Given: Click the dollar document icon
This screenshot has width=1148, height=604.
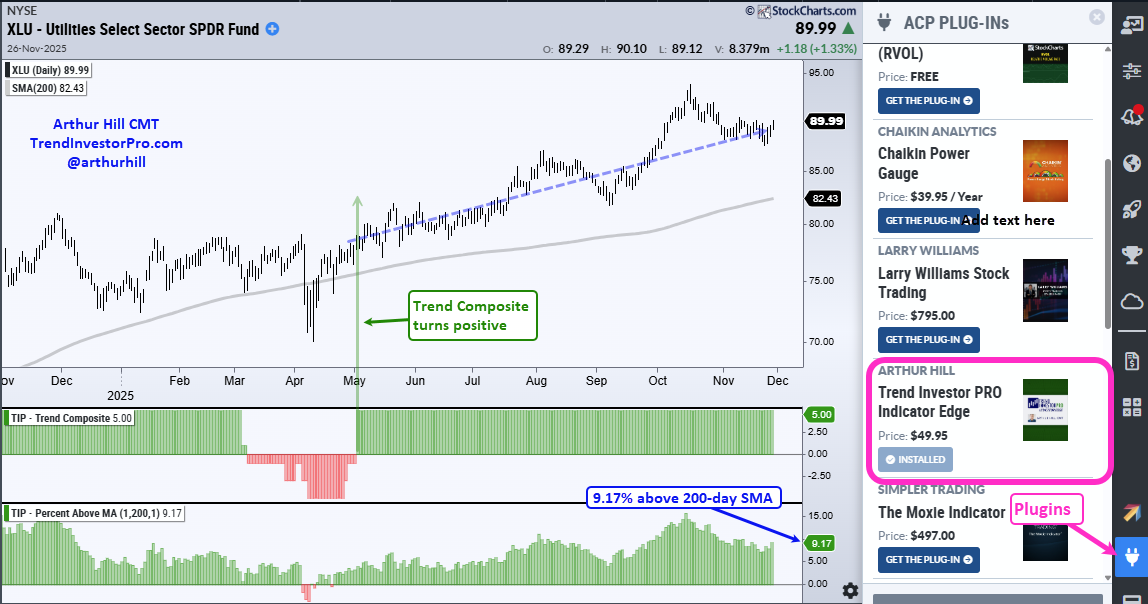Looking at the screenshot, I should coord(1132,360).
